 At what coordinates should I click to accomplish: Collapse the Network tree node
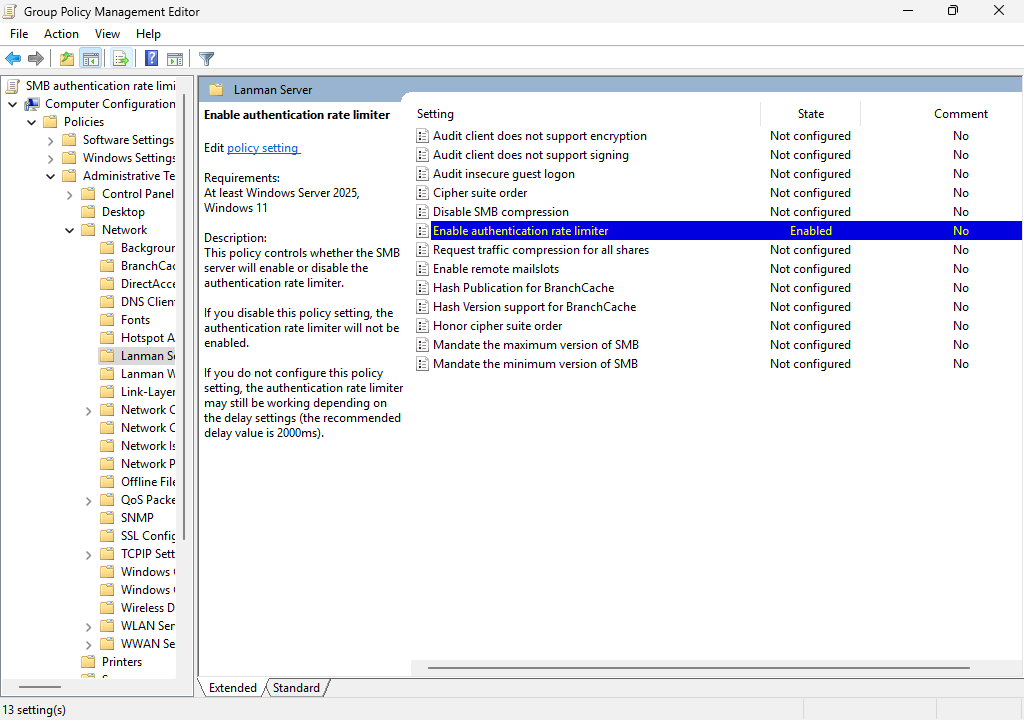click(68, 229)
